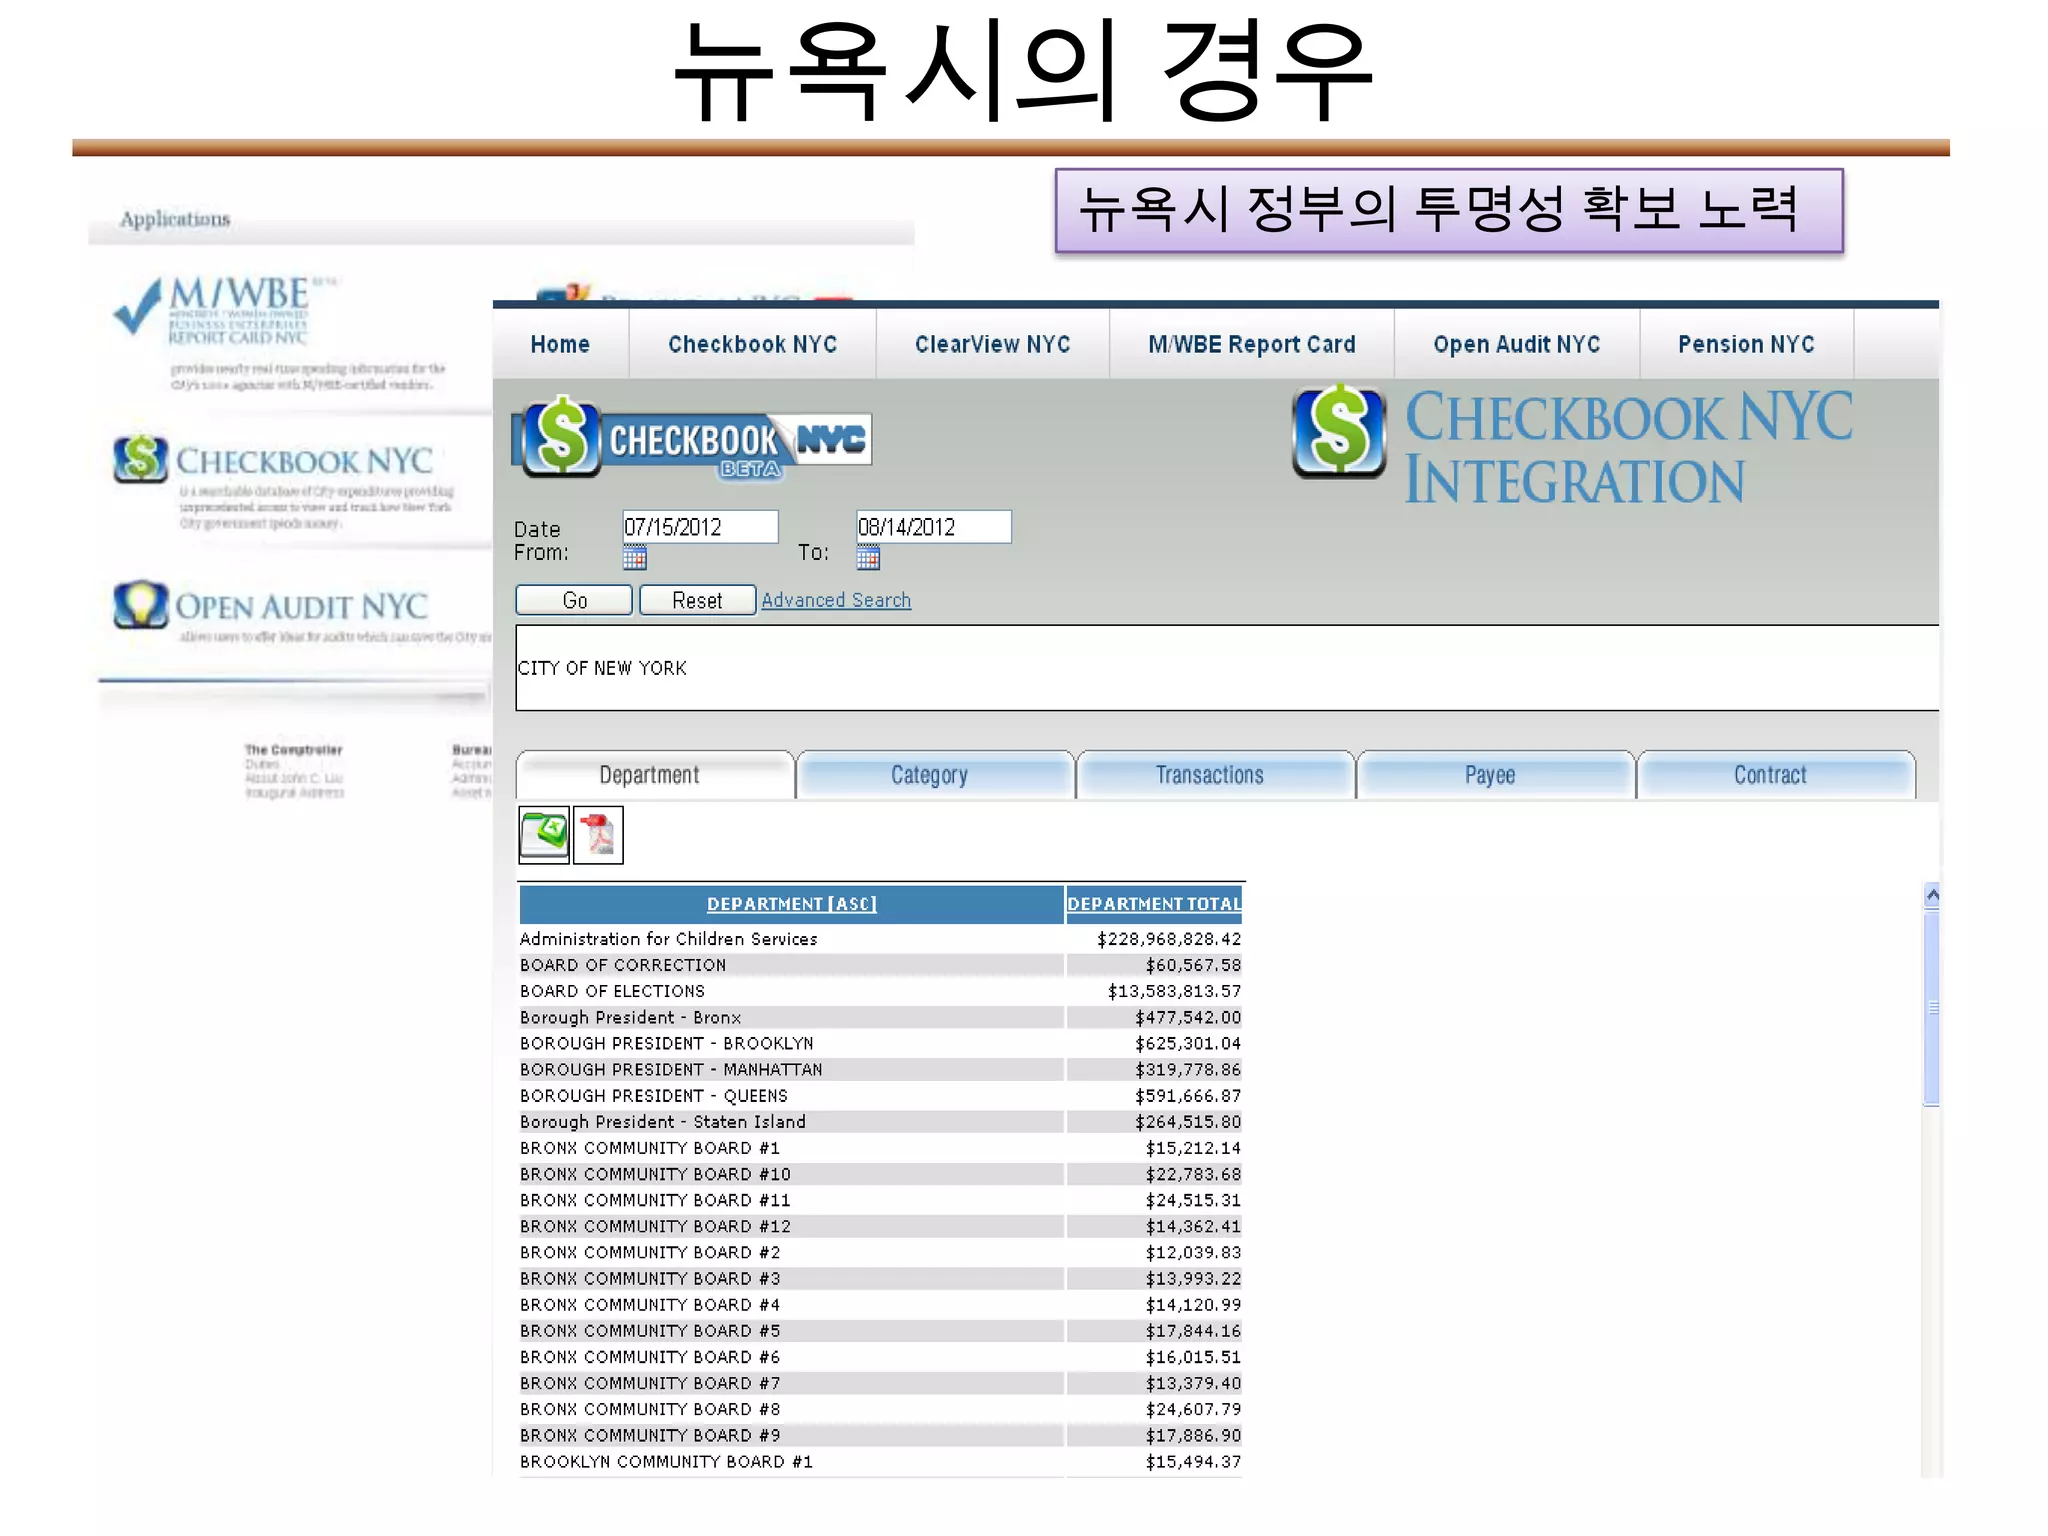
Task: Switch to the Transactions tab
Action: tap(1215, 775)
